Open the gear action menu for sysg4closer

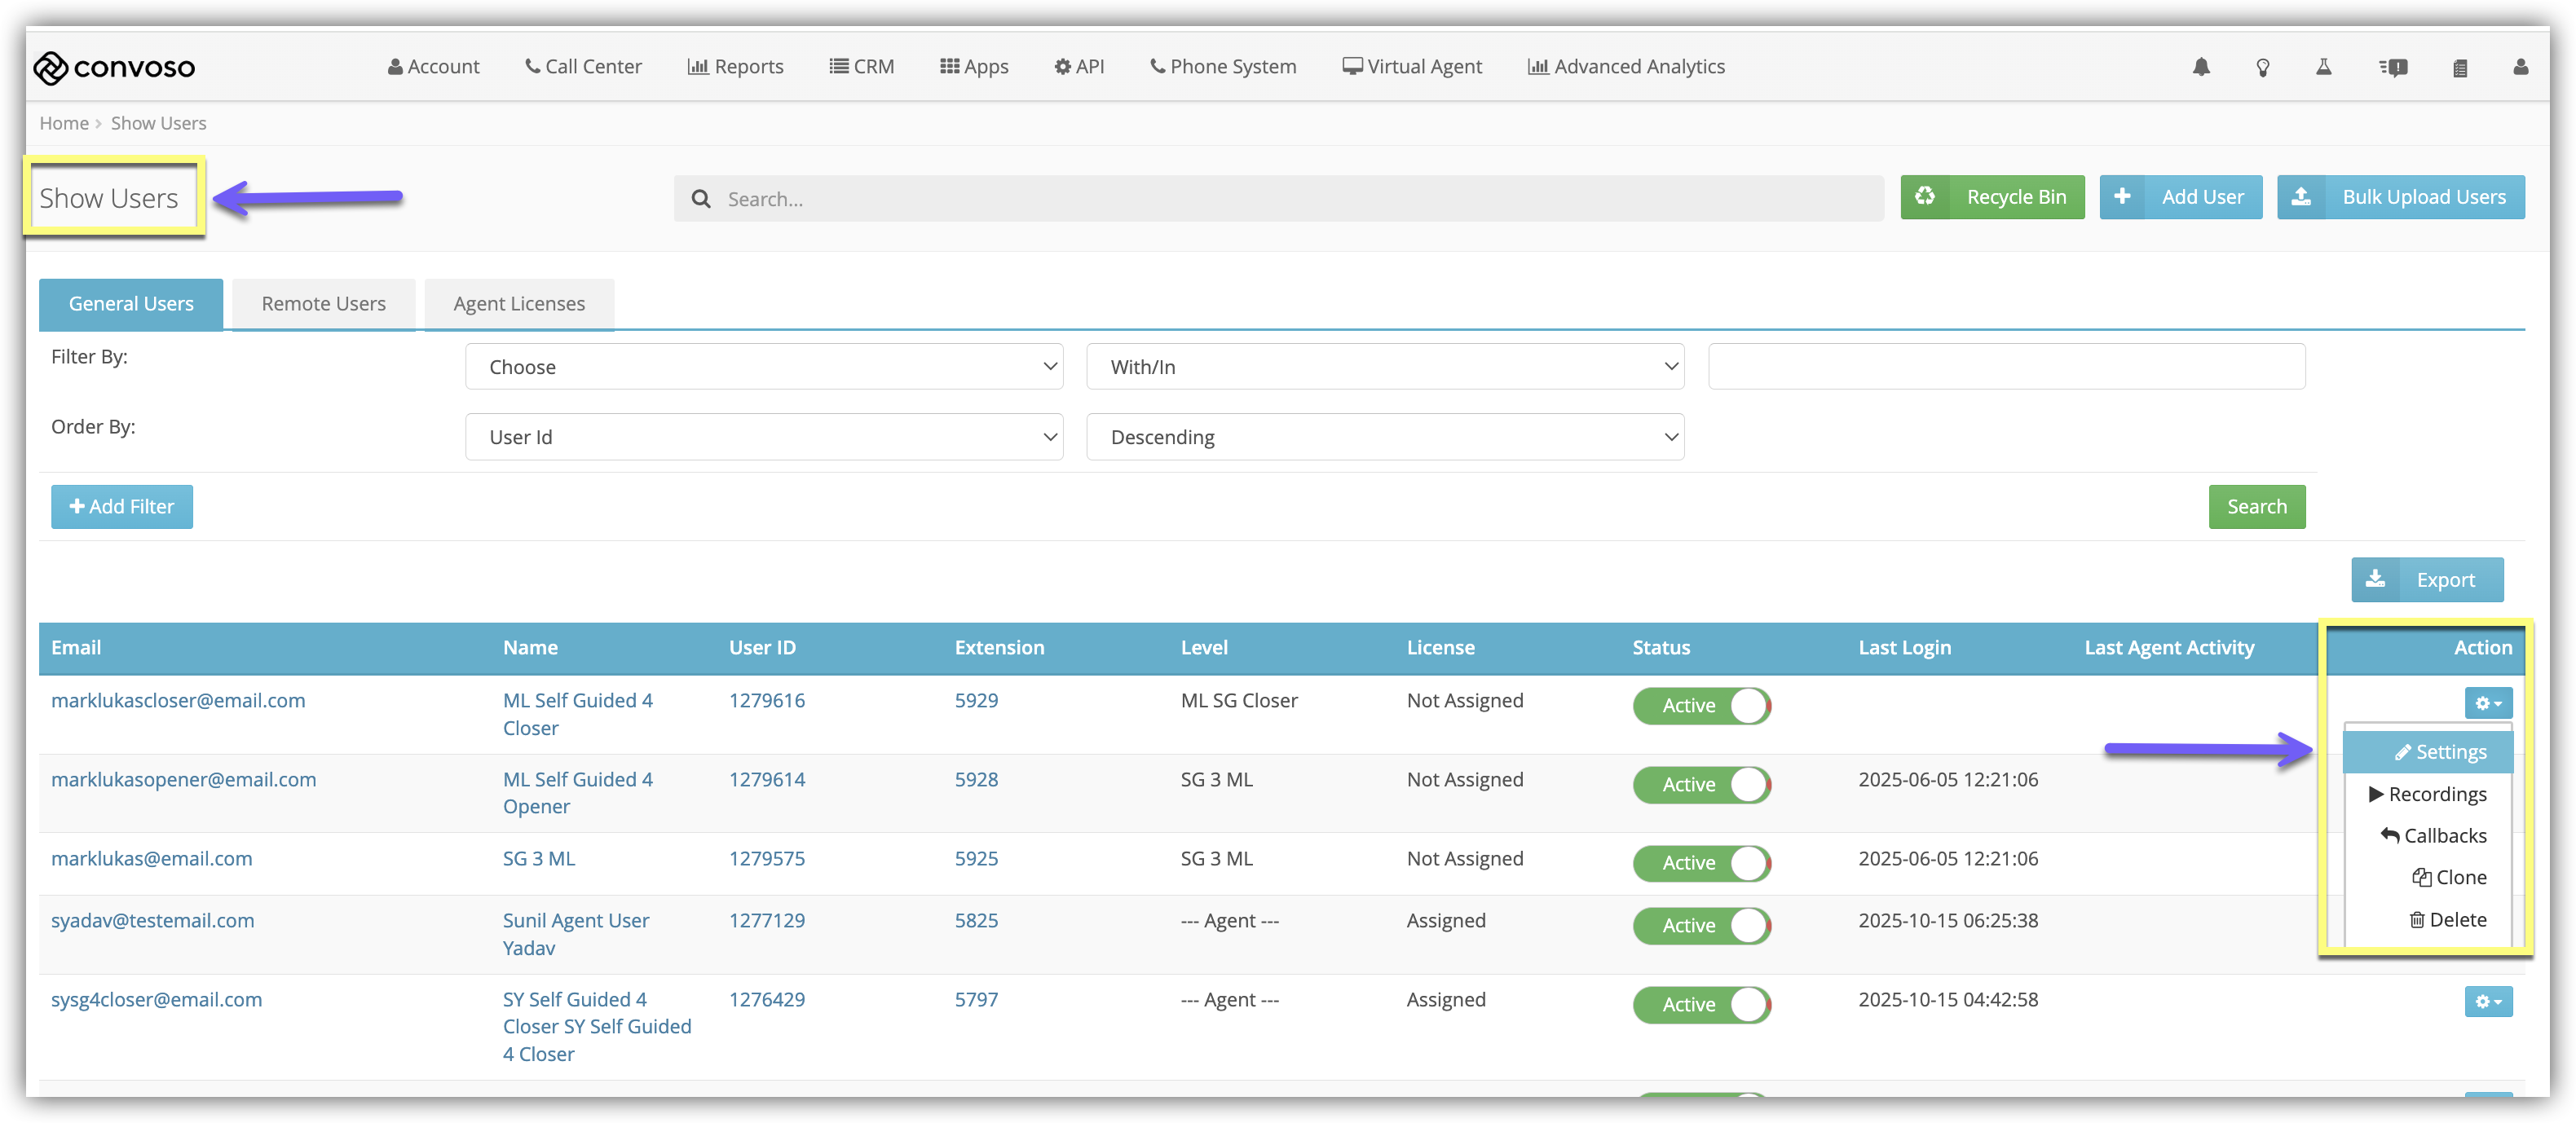pos(2487,1001)
